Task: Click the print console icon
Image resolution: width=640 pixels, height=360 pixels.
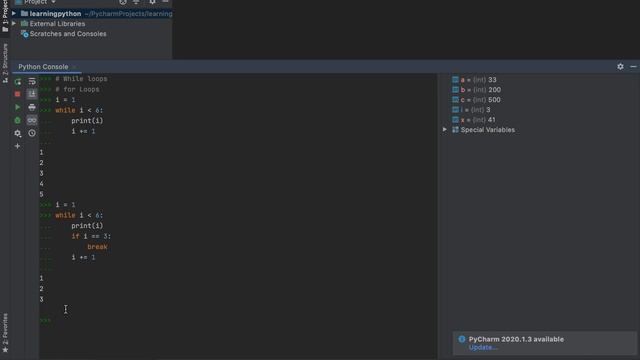Action: [32, 107]
